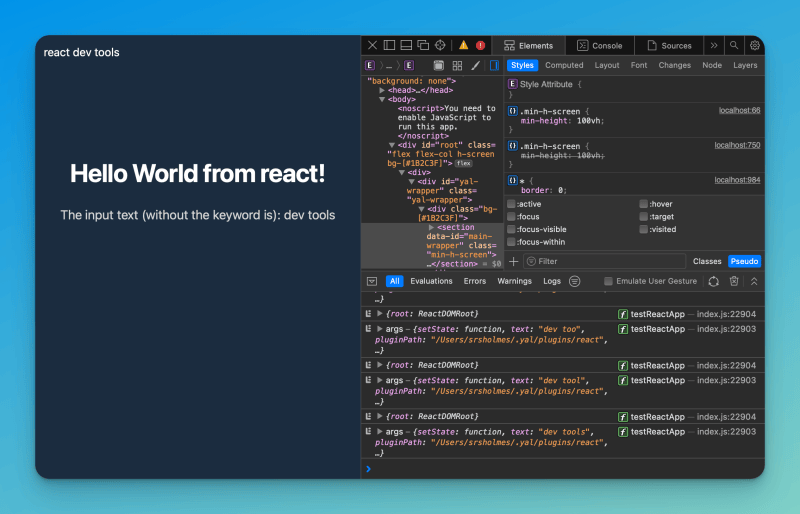Filter console to Logs
This screenshot has height=514, width=800.
[552, 281]
